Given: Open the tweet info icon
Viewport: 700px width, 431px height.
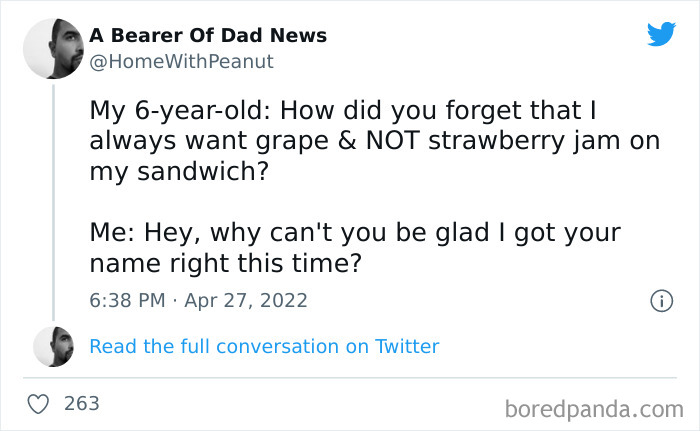Looking at the screenshot, I should [660, 300].
